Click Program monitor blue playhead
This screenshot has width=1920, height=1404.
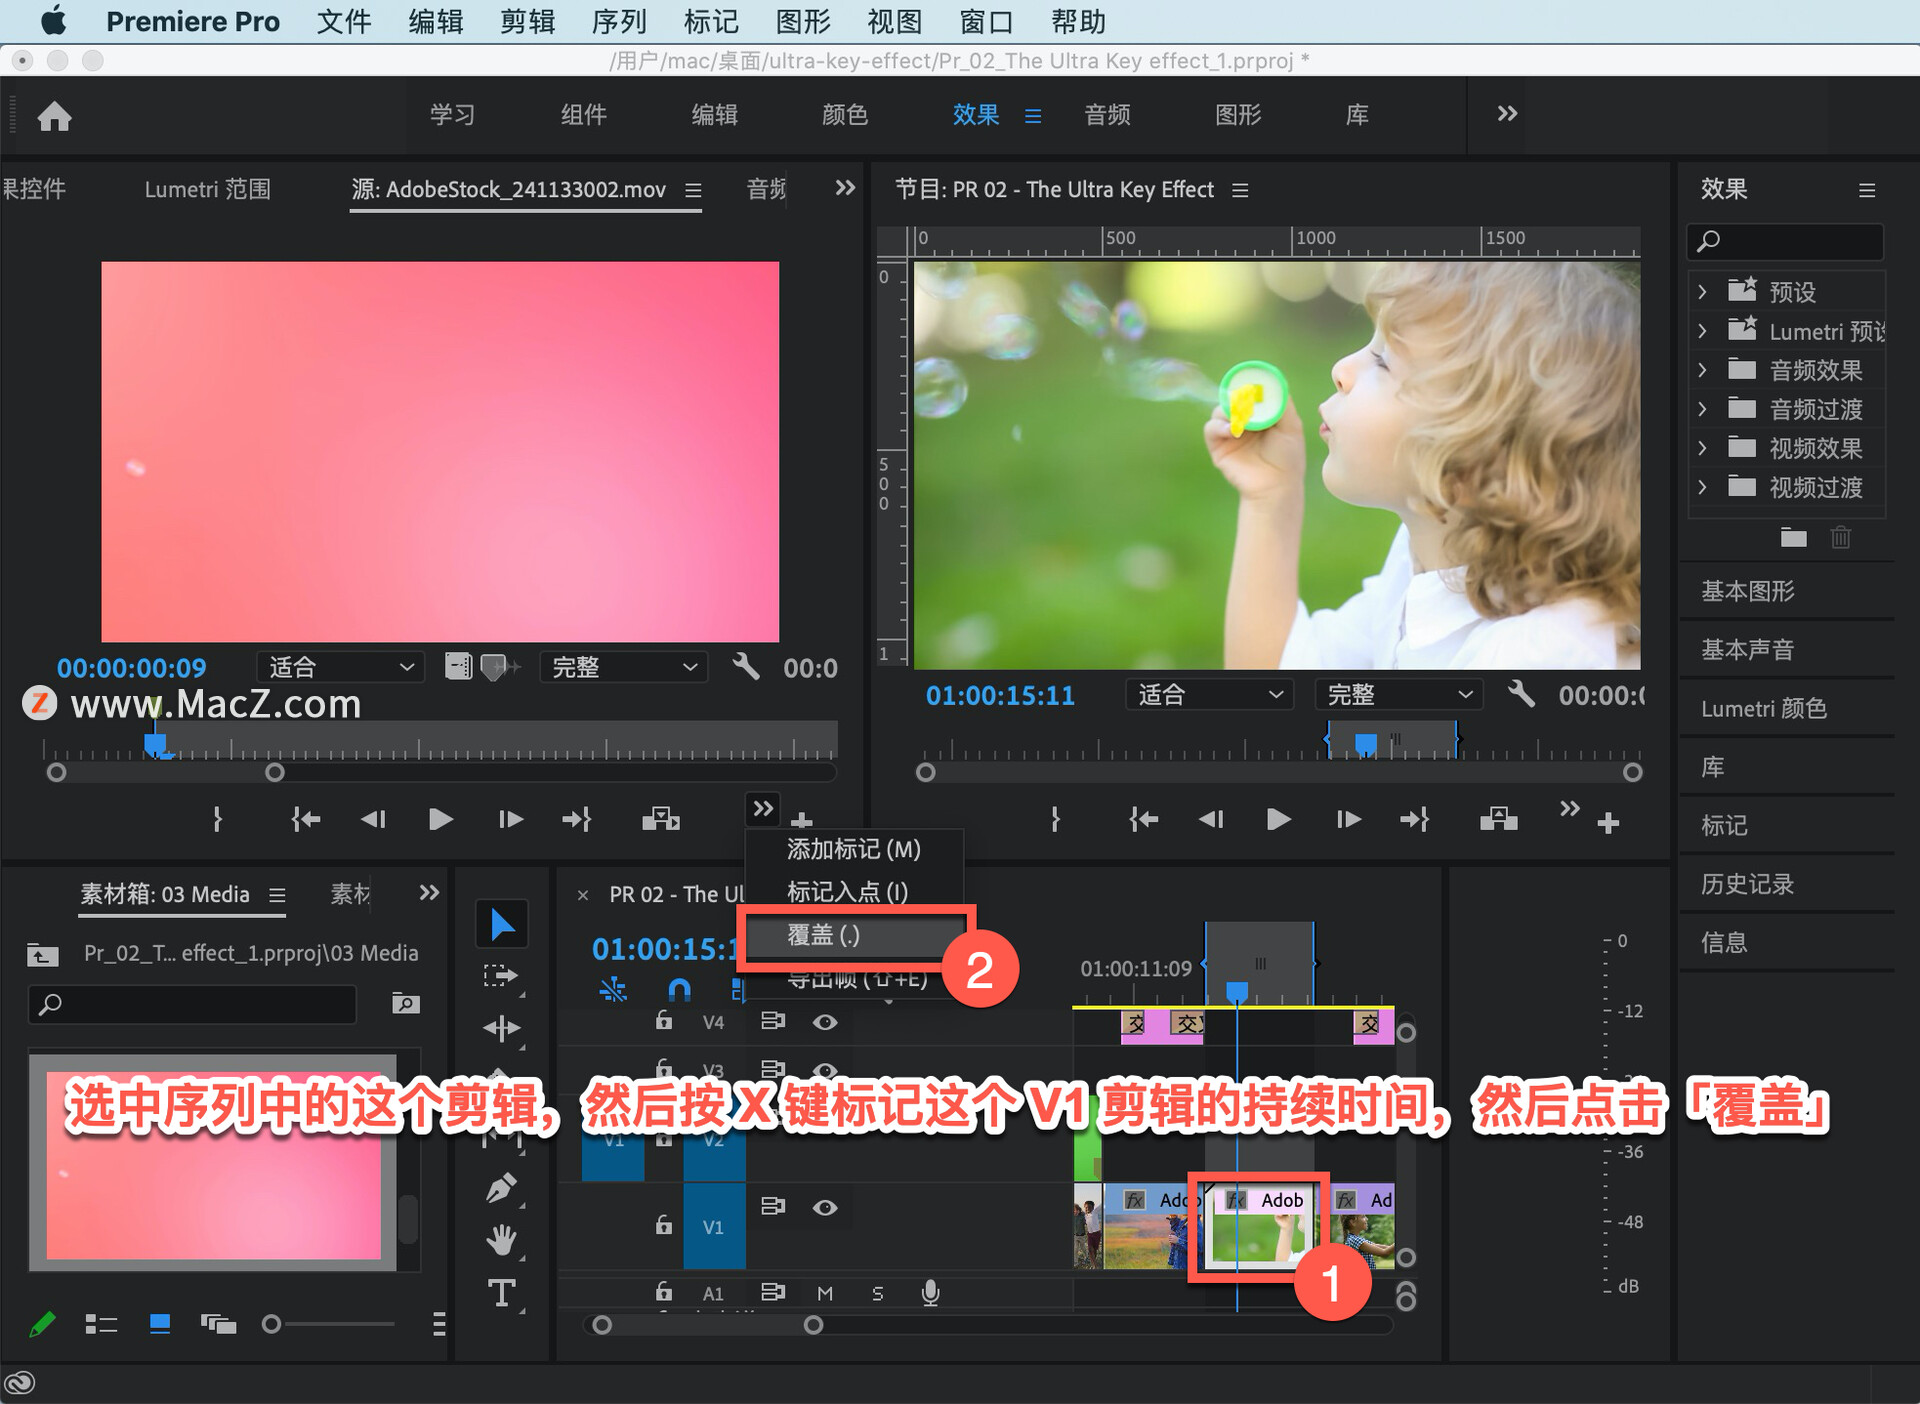(1365, 743)
